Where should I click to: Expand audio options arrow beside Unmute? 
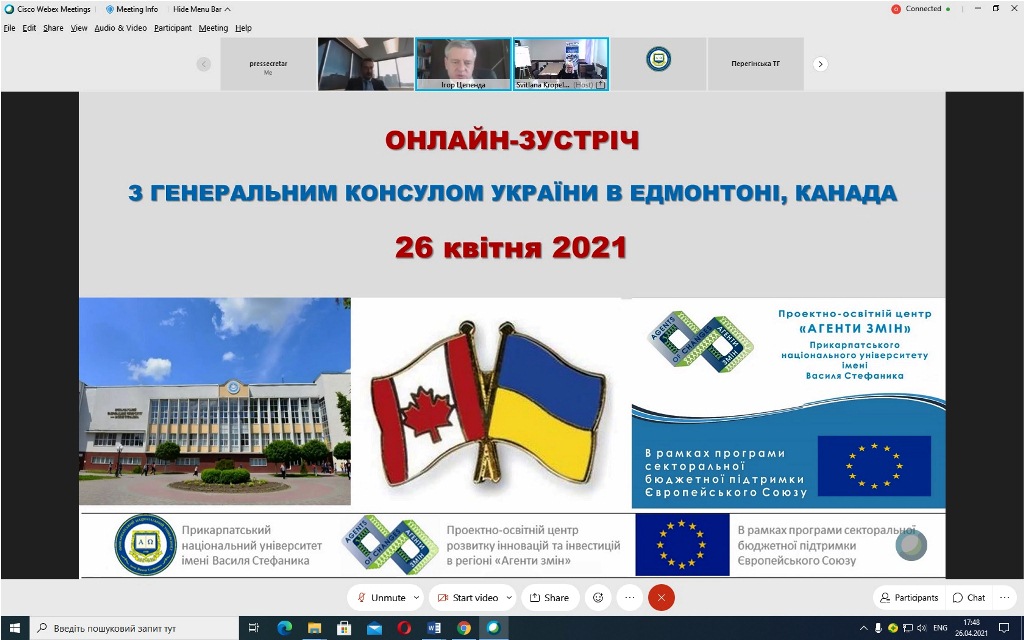(x=415, y=597)
